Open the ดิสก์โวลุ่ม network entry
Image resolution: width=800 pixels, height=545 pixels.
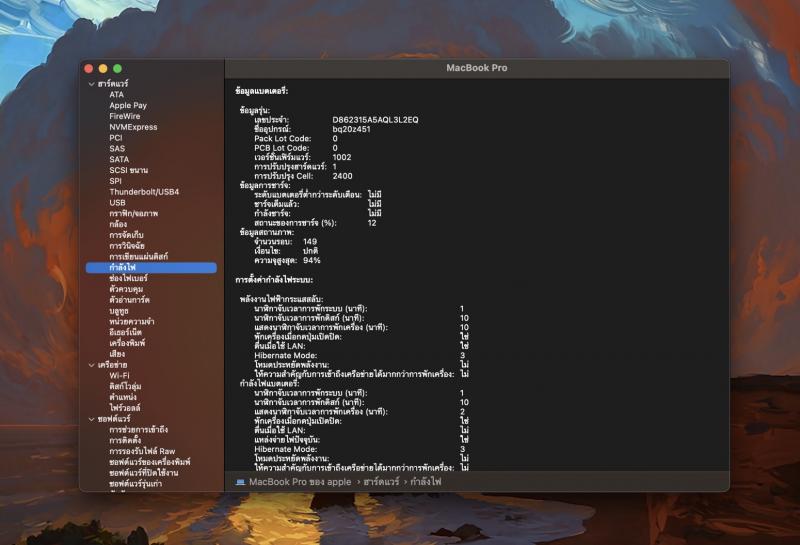(x=125, y=386)
